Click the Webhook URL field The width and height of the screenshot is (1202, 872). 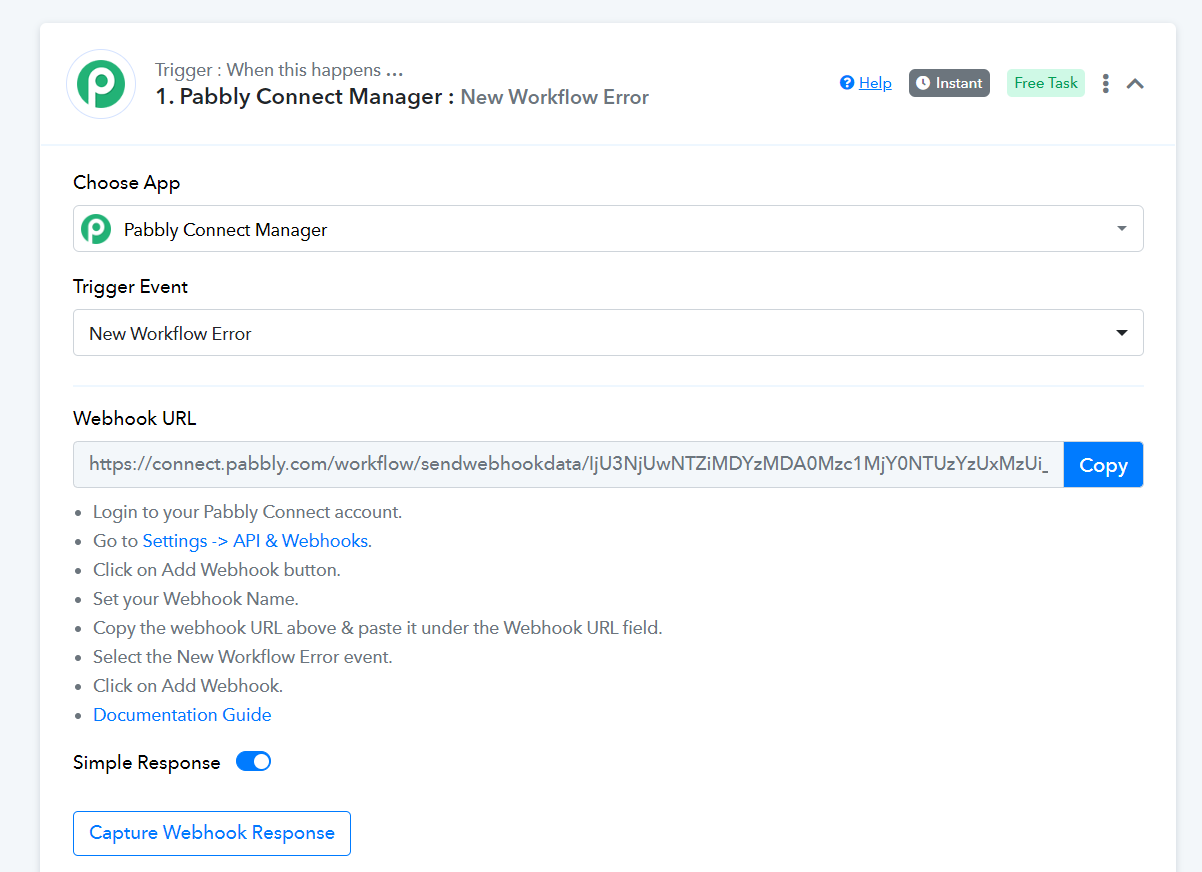point(568,465)
